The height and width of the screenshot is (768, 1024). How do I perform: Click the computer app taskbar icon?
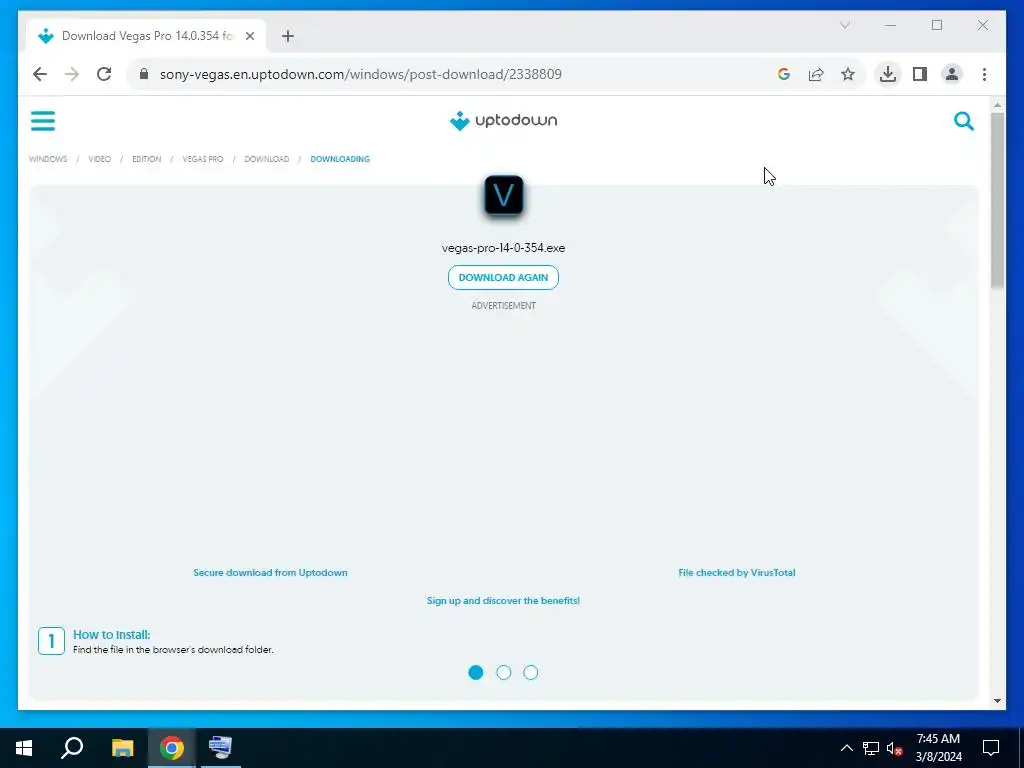pos(221,748)
